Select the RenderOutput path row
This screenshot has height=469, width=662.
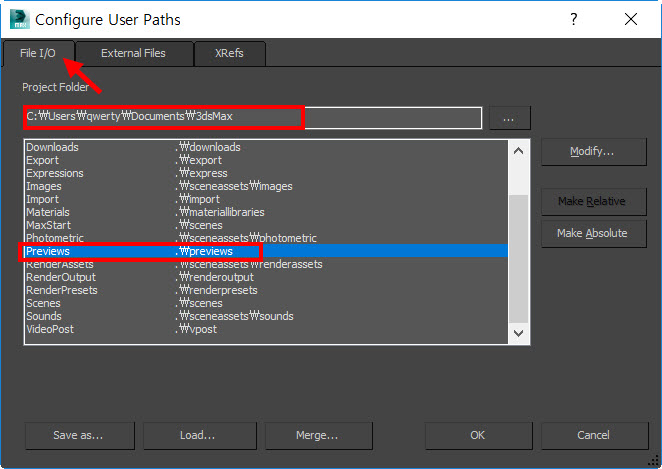[266, 277]
